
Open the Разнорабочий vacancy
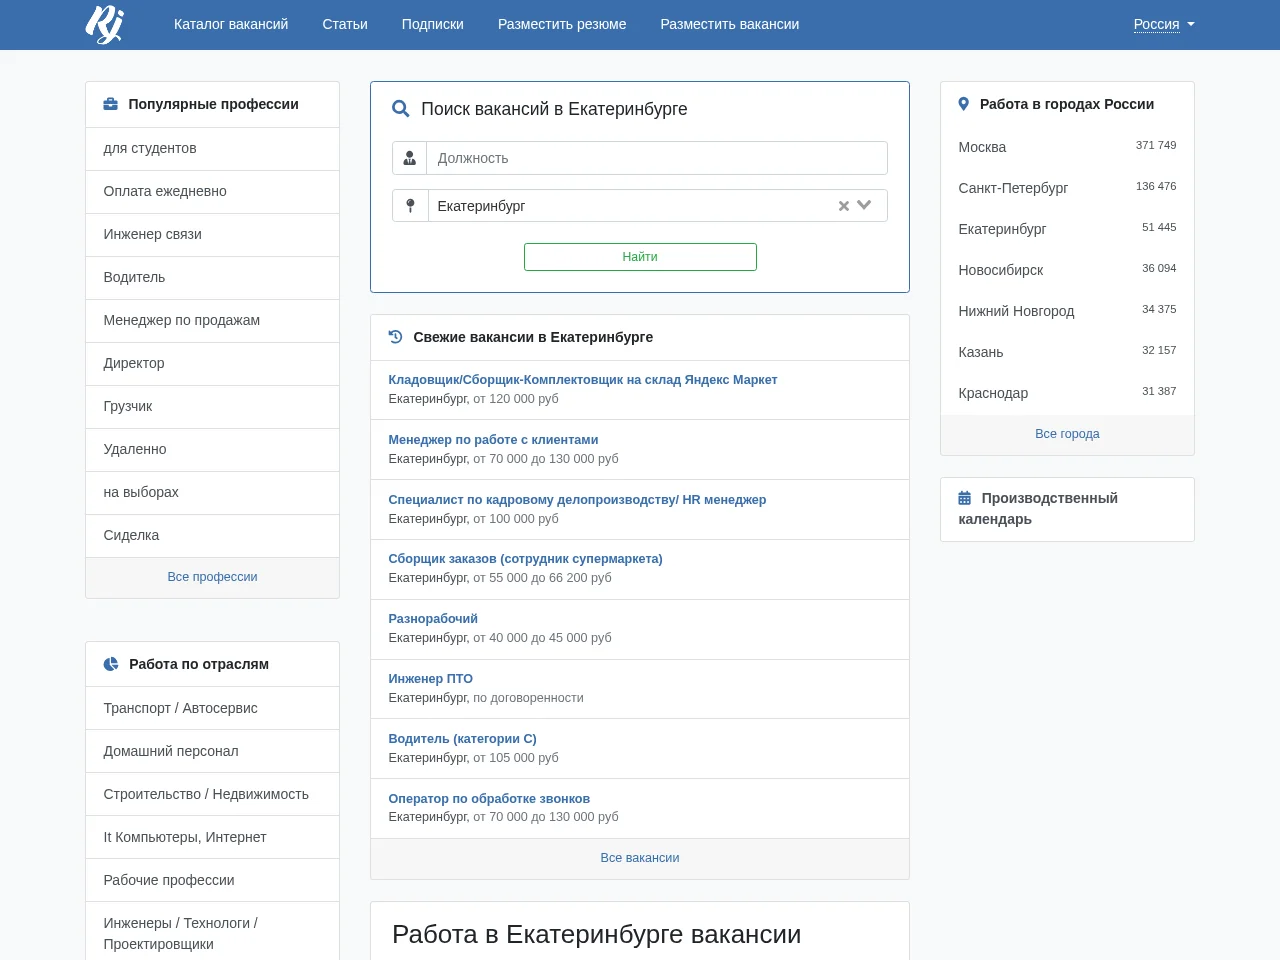[433, 619]
